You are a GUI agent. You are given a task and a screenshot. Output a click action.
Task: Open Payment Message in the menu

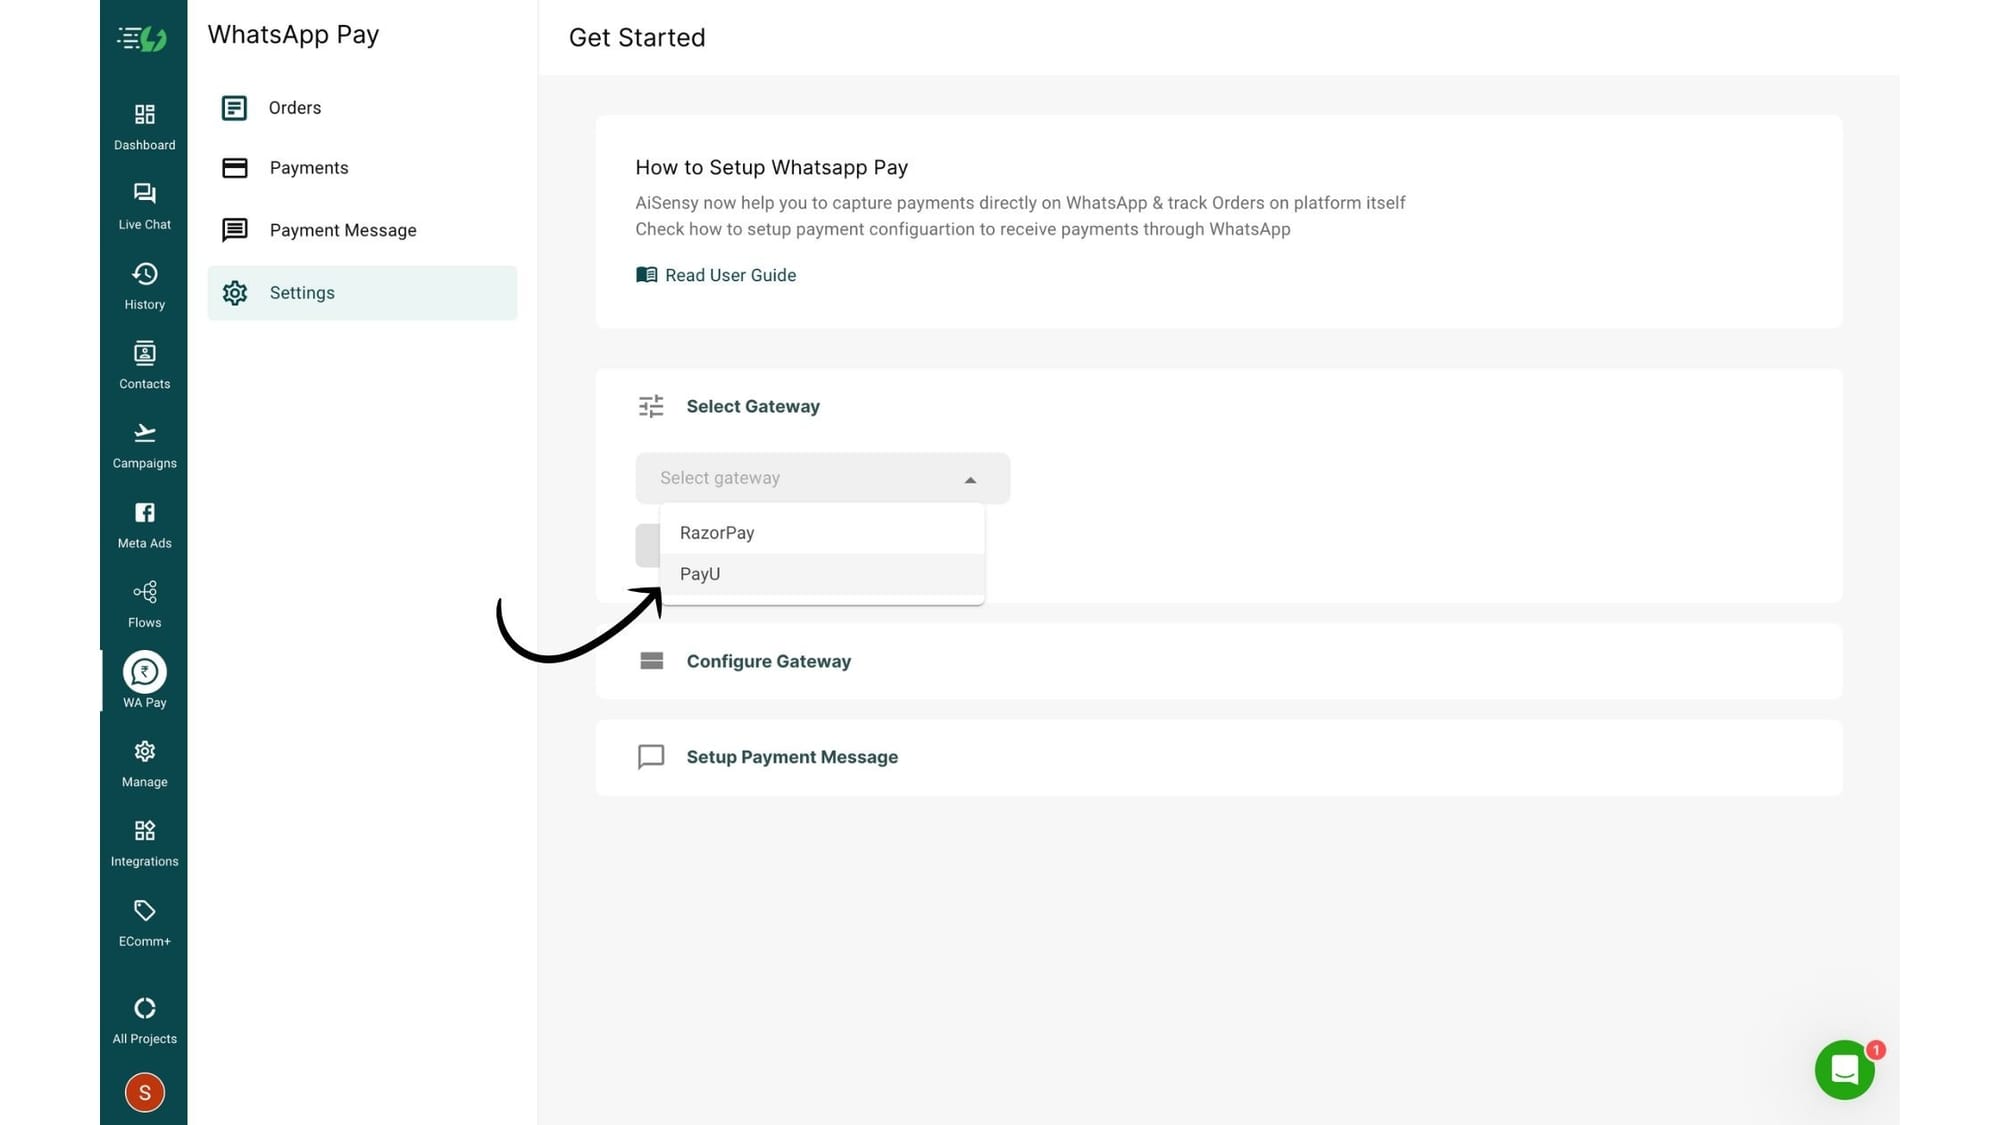342,230
